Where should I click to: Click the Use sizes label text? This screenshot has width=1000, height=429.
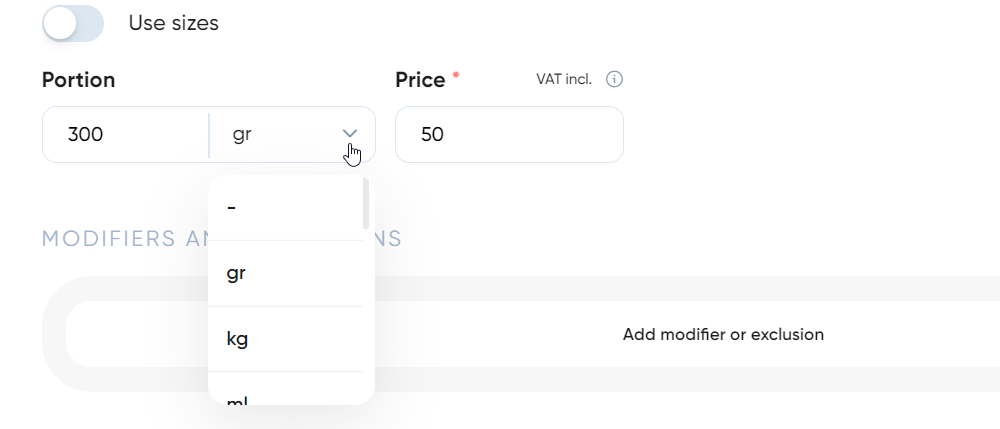[x=173, y=23]
